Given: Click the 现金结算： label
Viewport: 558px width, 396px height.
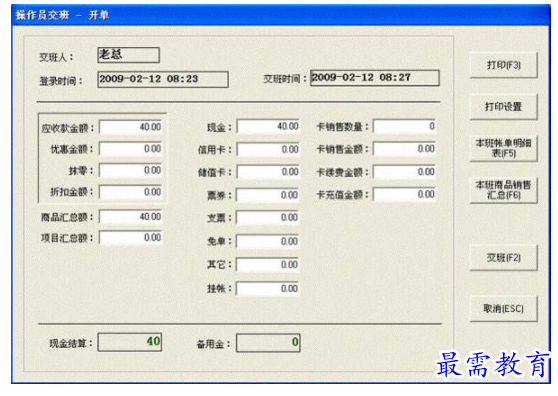Looking at the screenshot, I should point(71,344).
